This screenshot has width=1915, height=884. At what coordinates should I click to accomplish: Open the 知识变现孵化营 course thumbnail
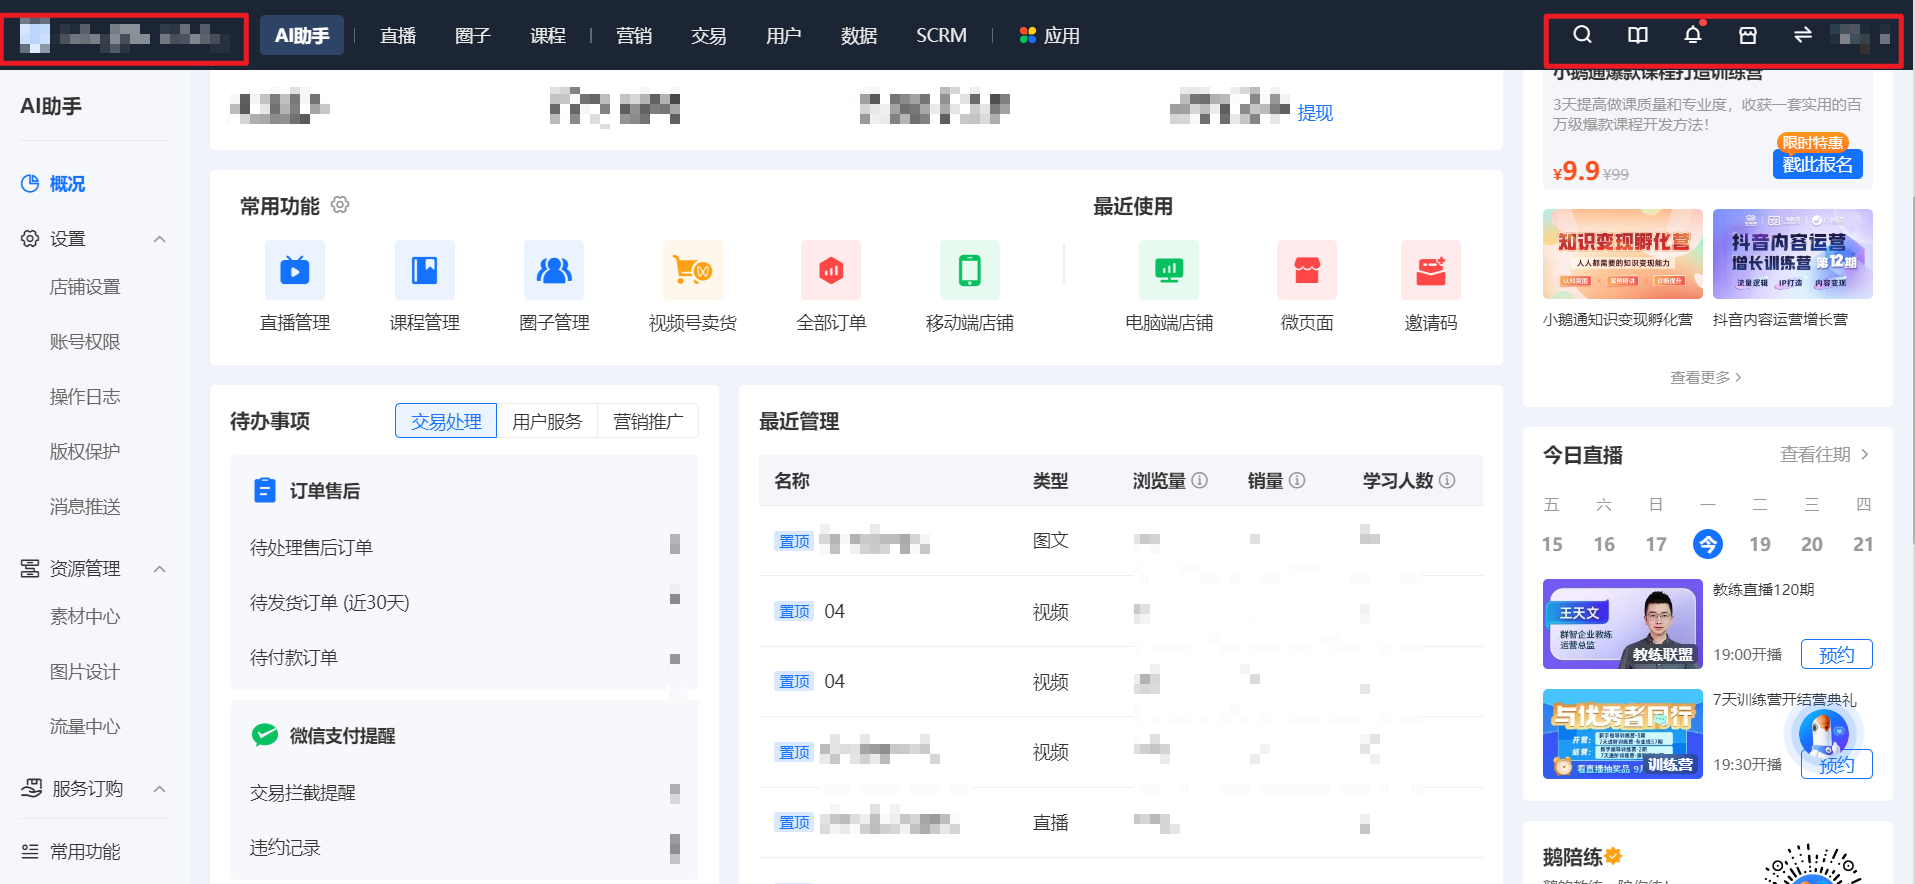pos(1622,254)
